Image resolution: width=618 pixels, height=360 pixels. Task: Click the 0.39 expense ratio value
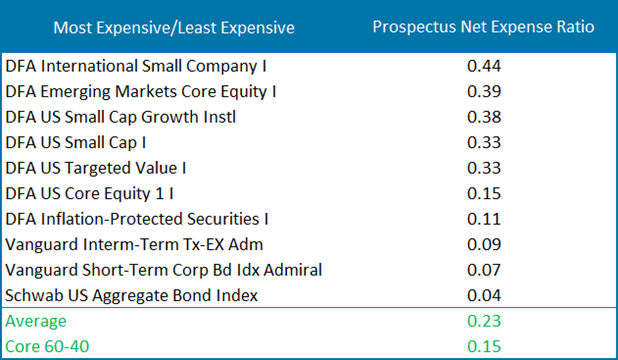pos(484,91)
